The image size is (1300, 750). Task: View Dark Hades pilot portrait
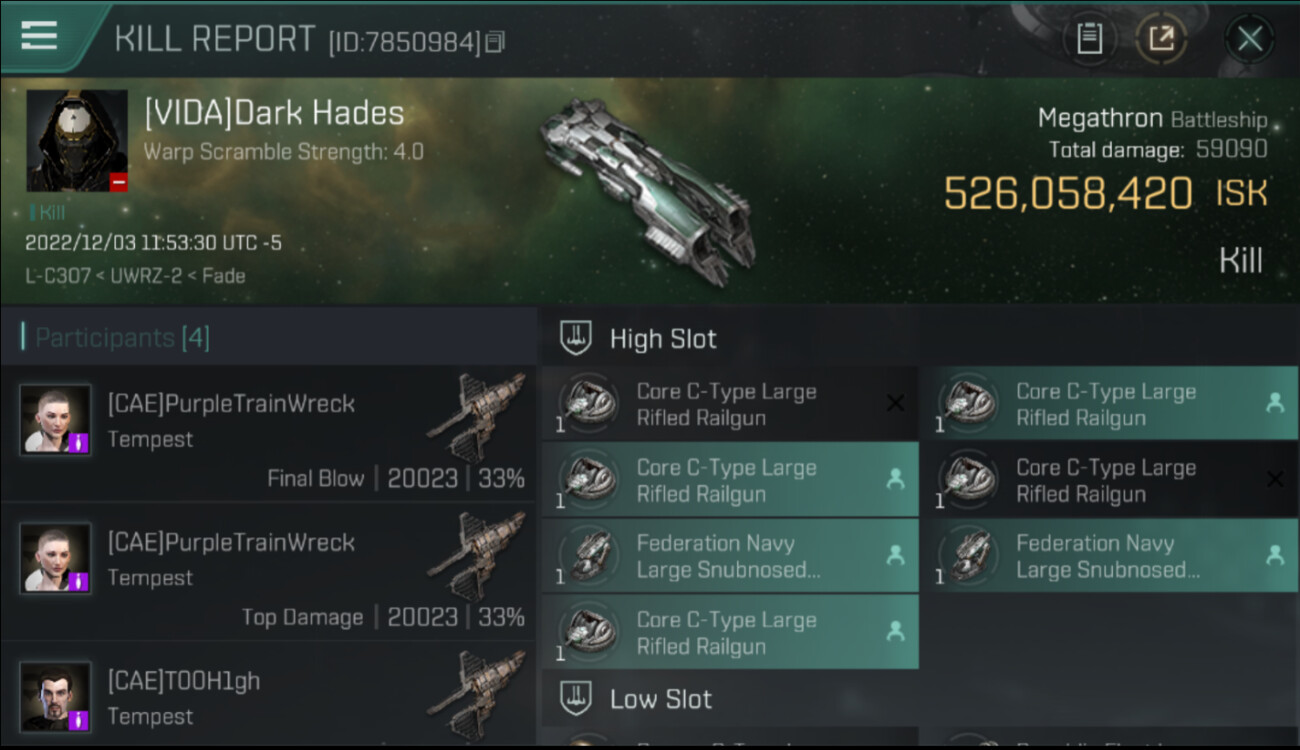pyautogui.click(x=77, y=141)
